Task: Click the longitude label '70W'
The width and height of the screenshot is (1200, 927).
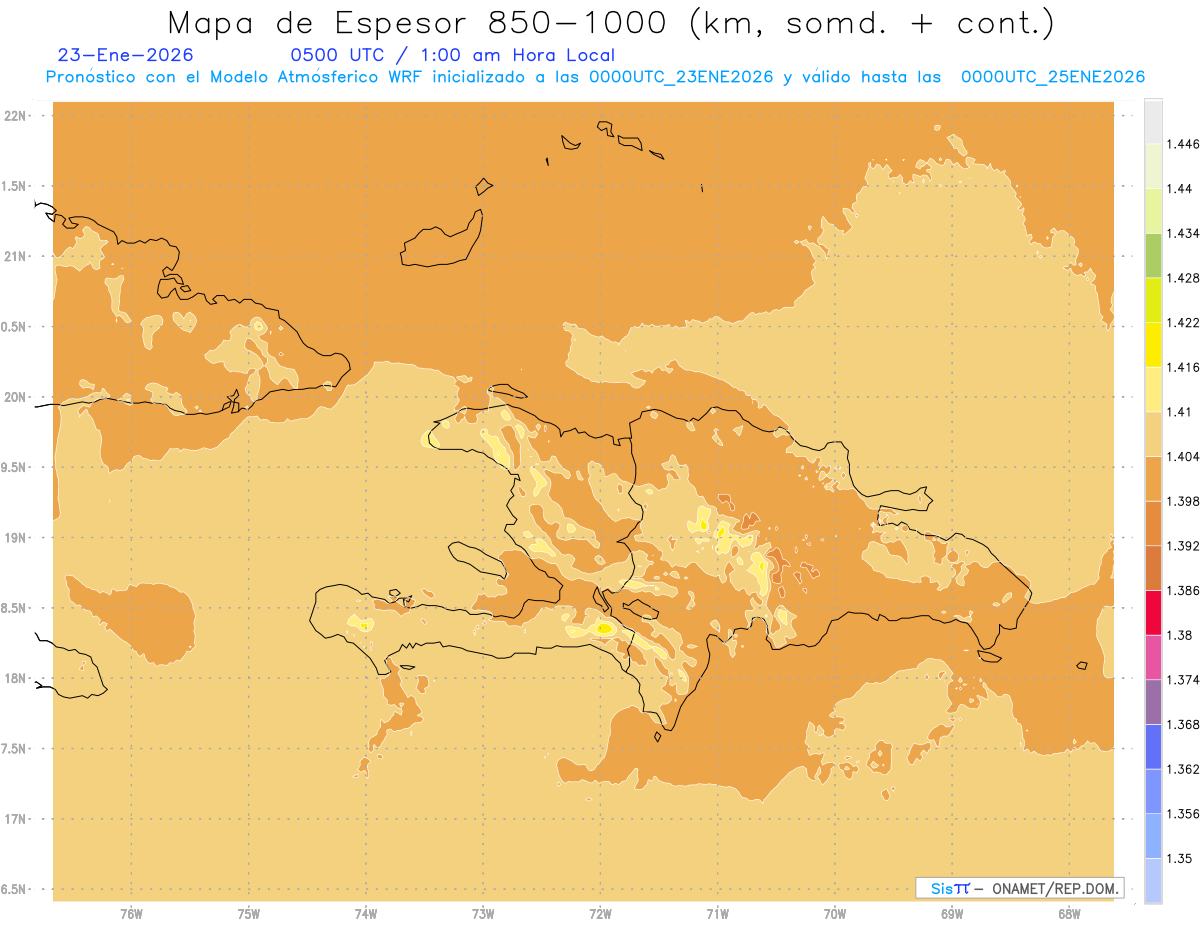Action: 835,914
